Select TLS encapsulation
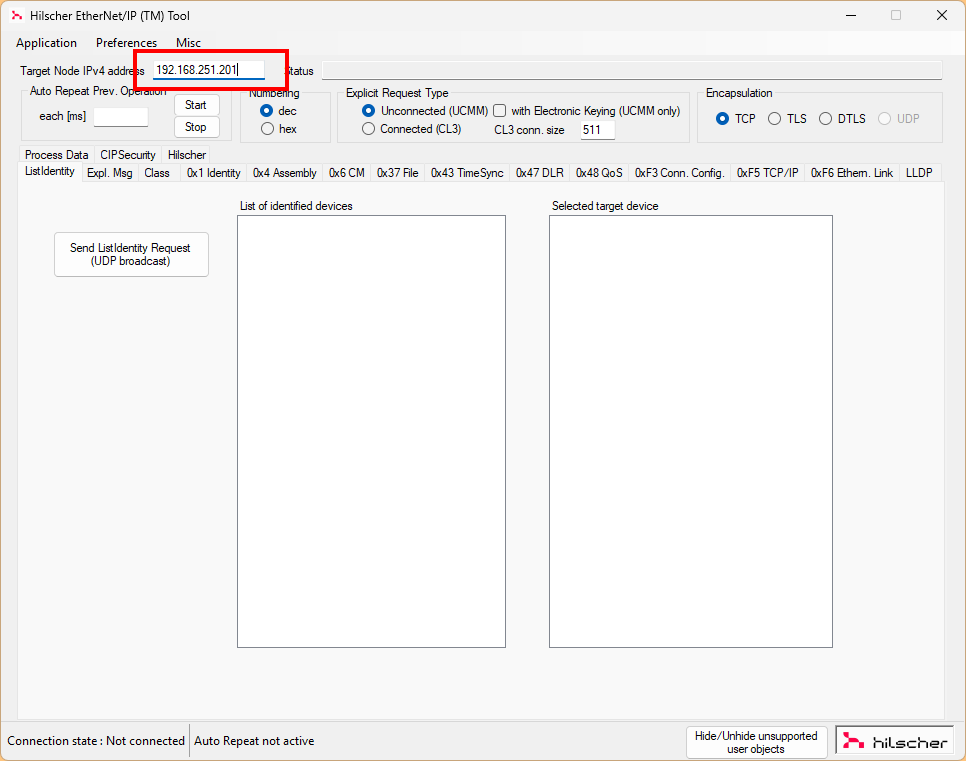The image size is (966, 761). 787,119
